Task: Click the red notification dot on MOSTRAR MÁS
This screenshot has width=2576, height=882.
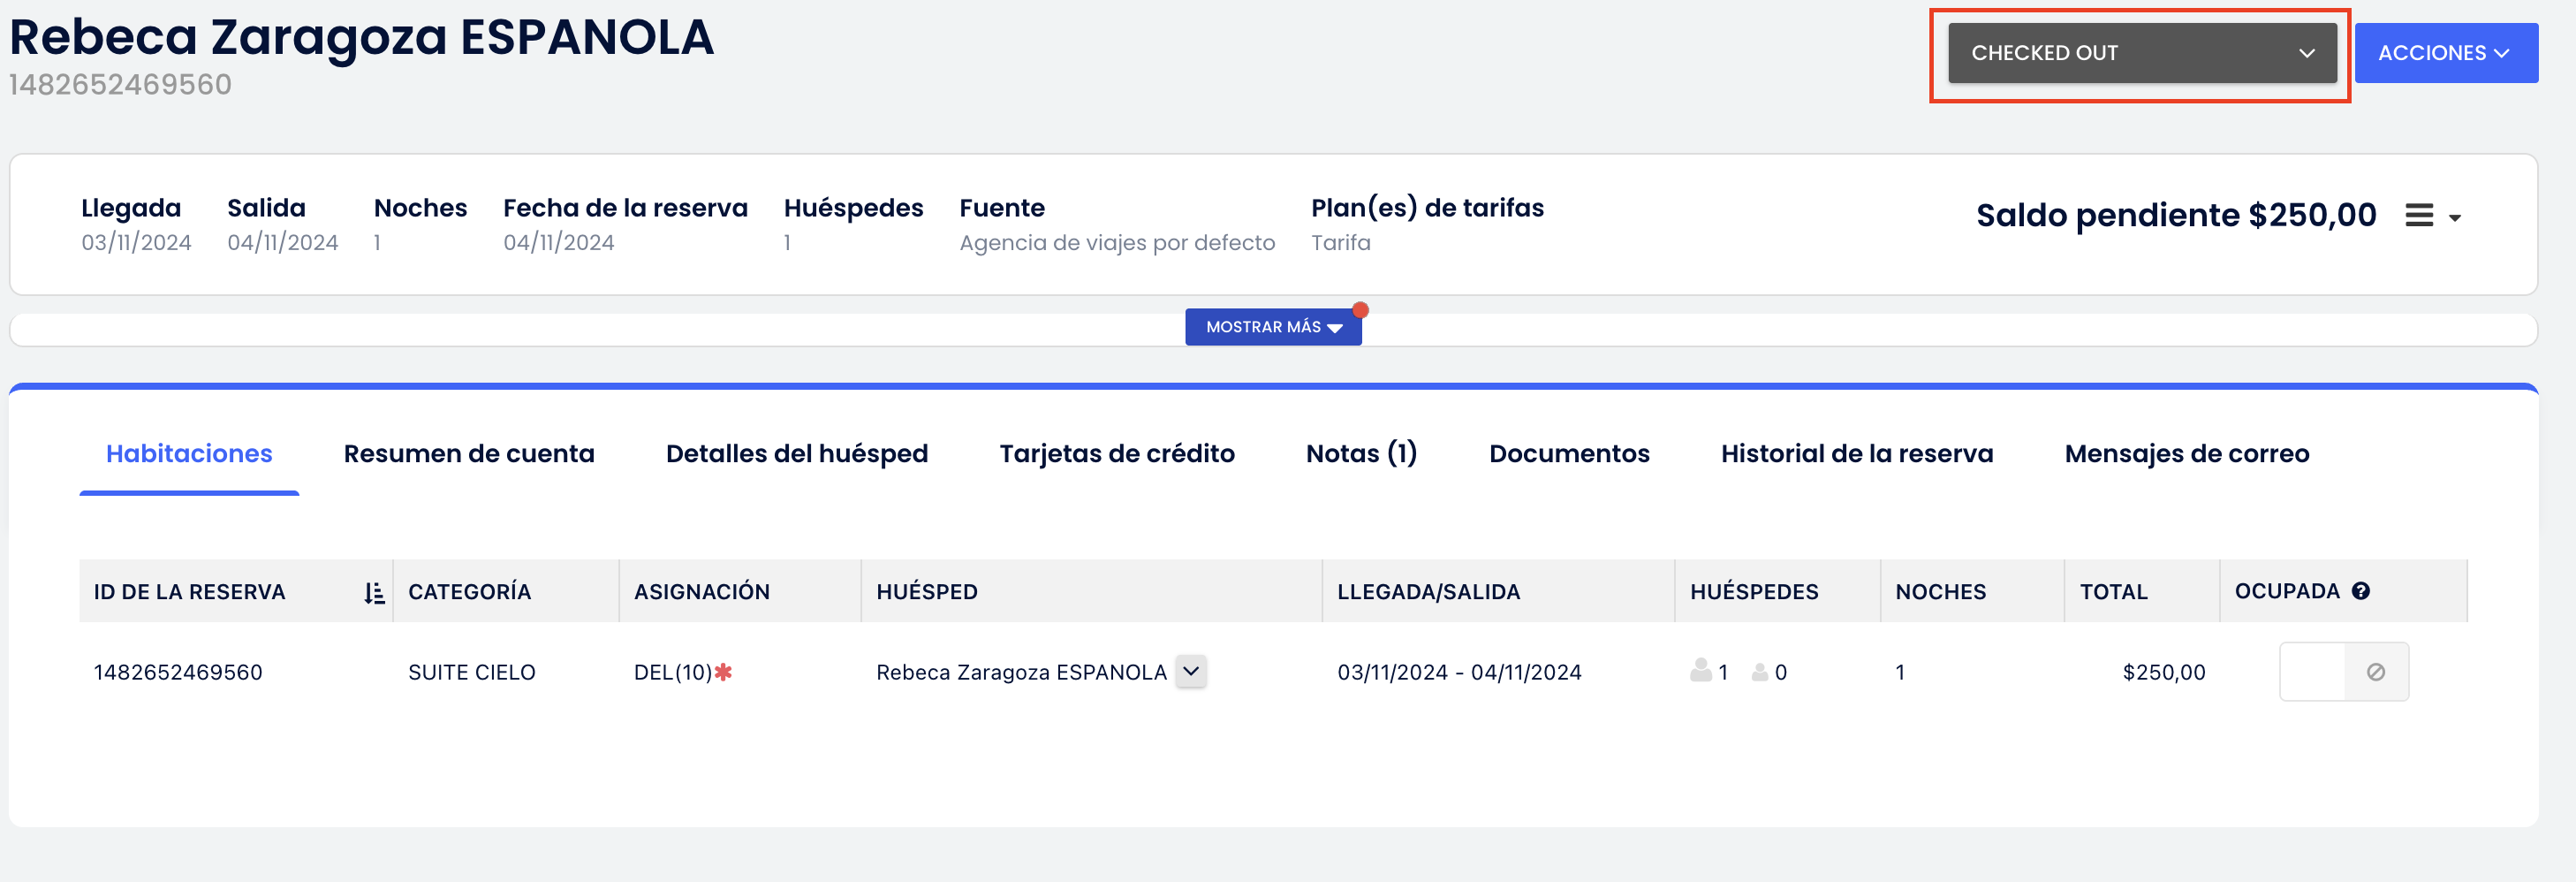Action: (x=1360, y=310)
